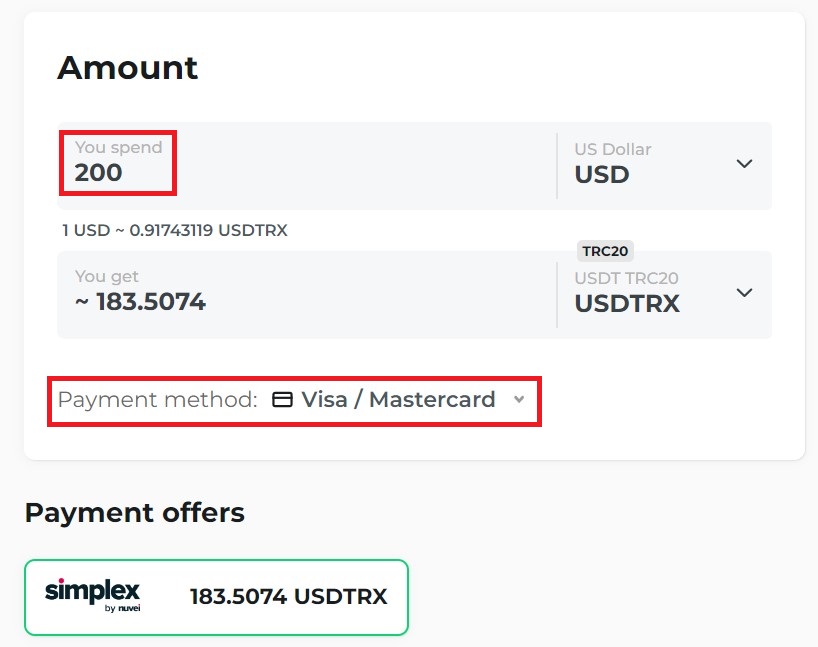Open the USDTRX crypto selector chevron
This screenshot has width=818, height=647.
tap(744, 292)
